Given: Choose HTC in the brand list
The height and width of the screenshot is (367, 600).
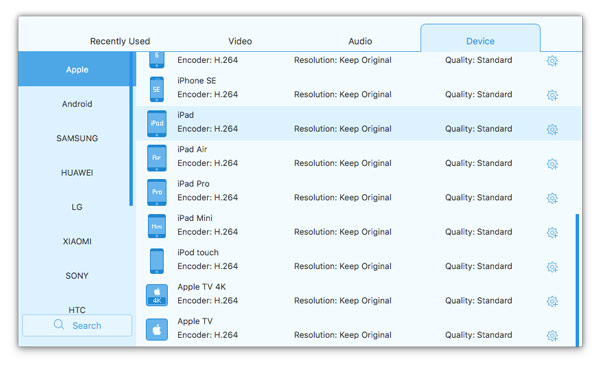Looking at the screenshot, I should pyautogui.click(x=77, y=309).
